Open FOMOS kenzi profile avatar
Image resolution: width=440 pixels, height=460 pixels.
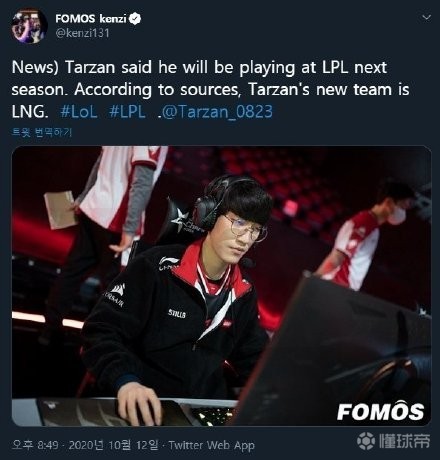(29, 26)
